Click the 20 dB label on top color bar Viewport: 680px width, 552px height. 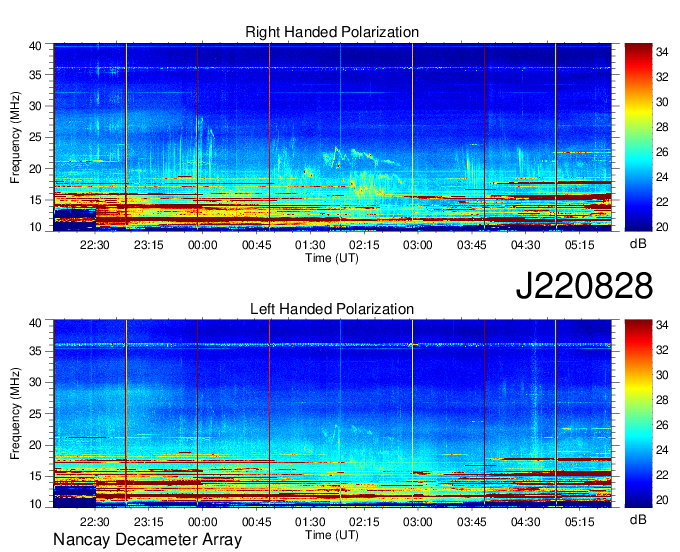pos(662,227)
